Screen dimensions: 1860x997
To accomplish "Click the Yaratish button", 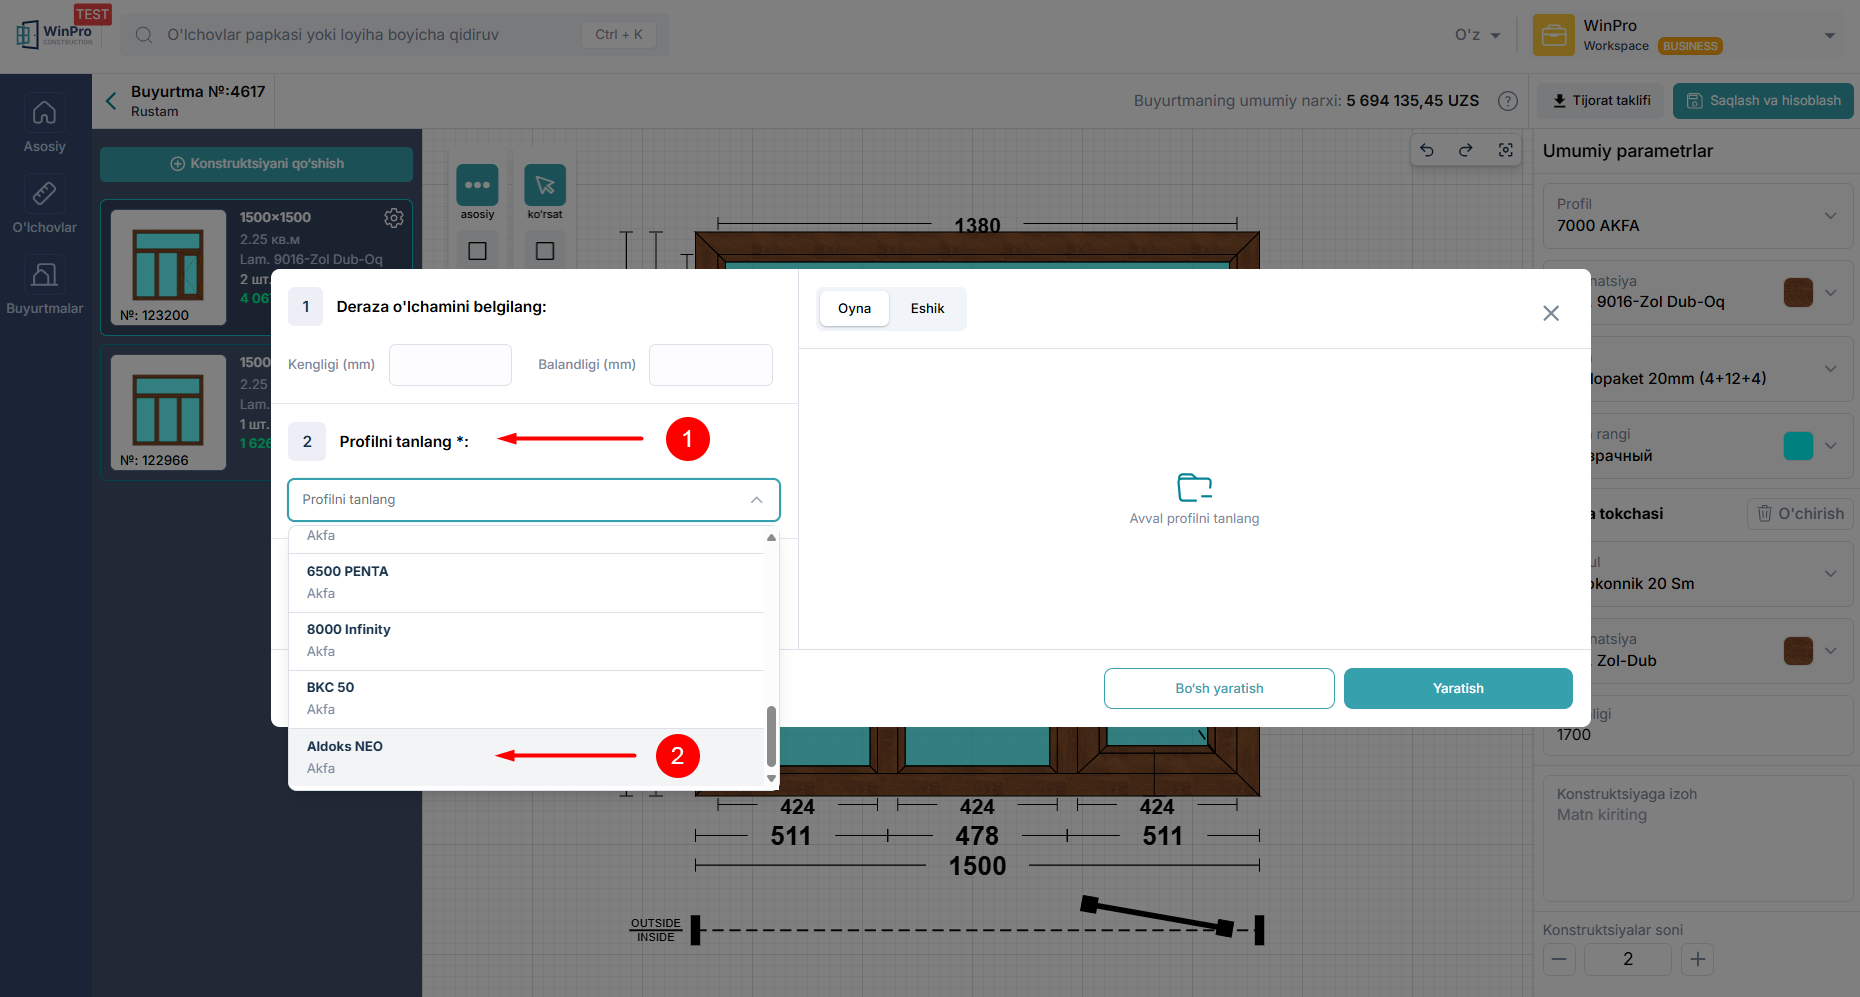I will 1457,689.
